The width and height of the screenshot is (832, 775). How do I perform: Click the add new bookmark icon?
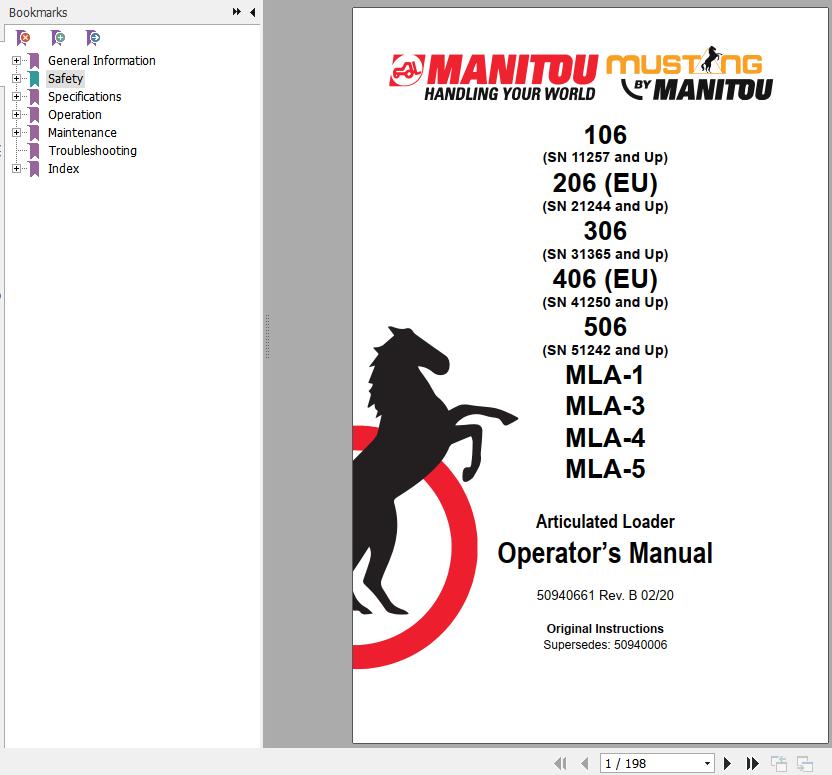[58, 38]
